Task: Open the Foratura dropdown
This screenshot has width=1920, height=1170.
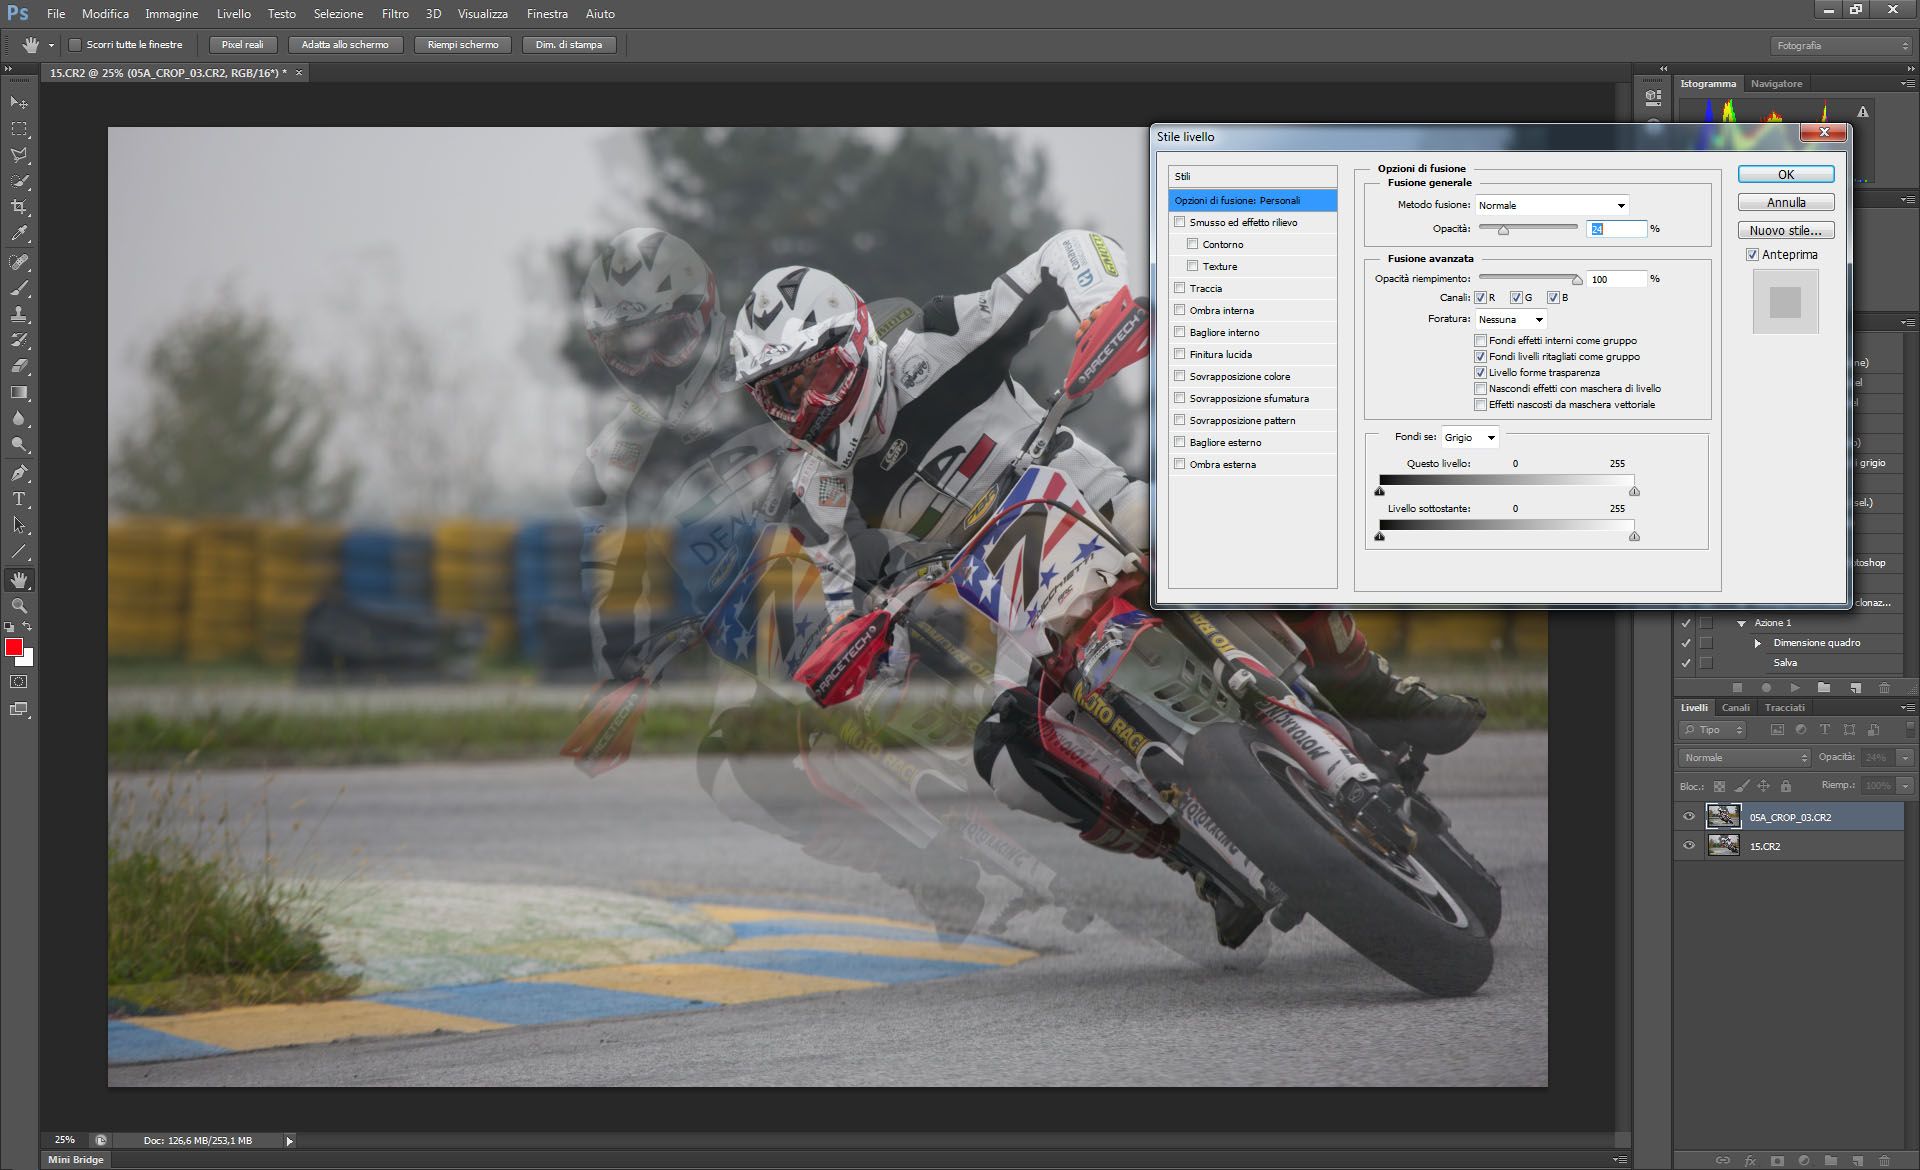Action: (1511, 320)
